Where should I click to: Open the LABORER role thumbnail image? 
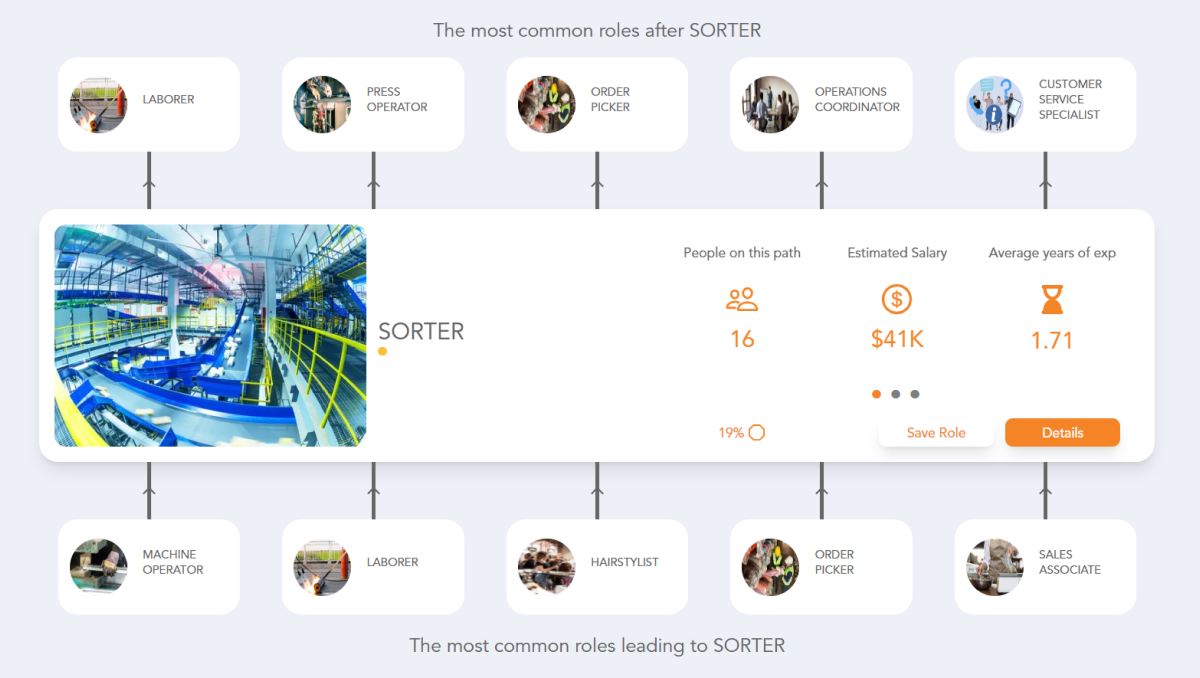(x=97, y=104)
